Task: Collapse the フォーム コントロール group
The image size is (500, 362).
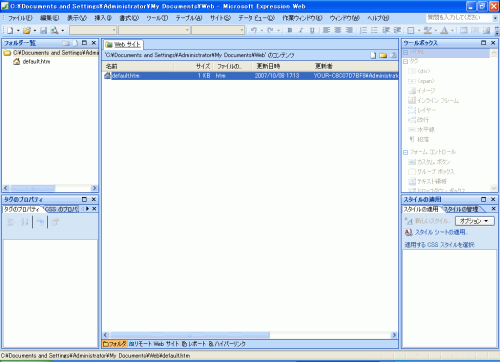Action: pyautogui.click(x=406, y=152)
